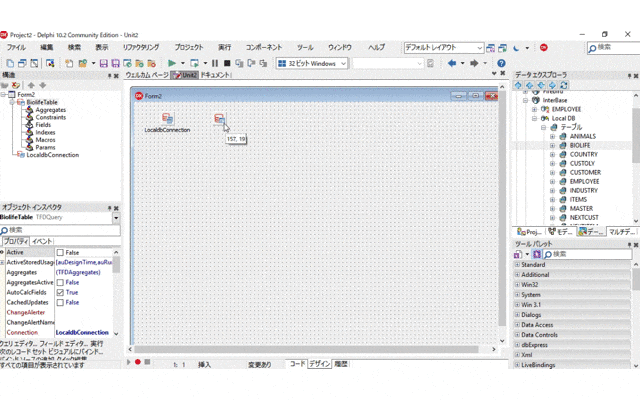Click the Save All icon
Image resolution: width=640 pixels, height=400 pixels.
click(x=116, y=63)
